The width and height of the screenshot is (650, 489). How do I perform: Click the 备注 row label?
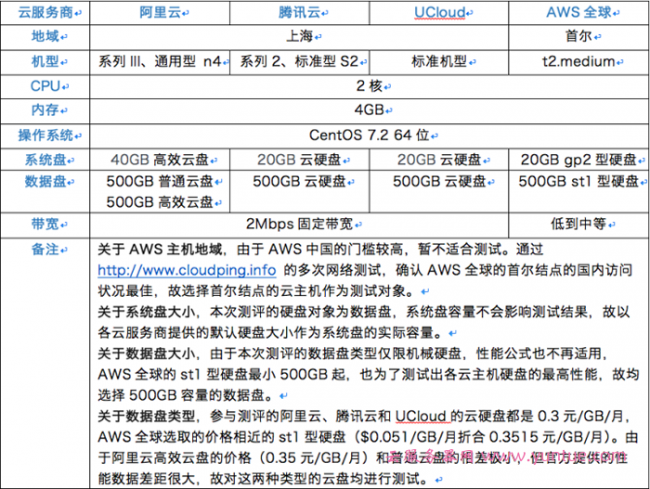click(46, 249)
